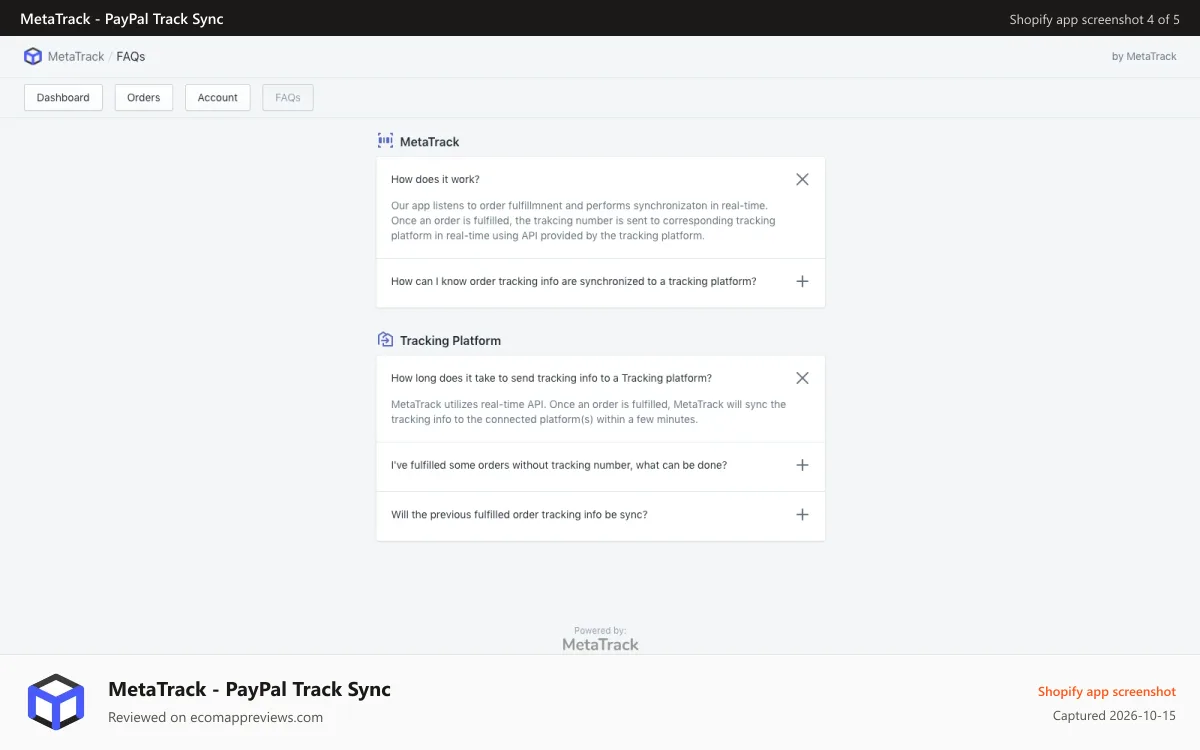Click the orange 'Shopify app screenshot' label

(1107, 692)
